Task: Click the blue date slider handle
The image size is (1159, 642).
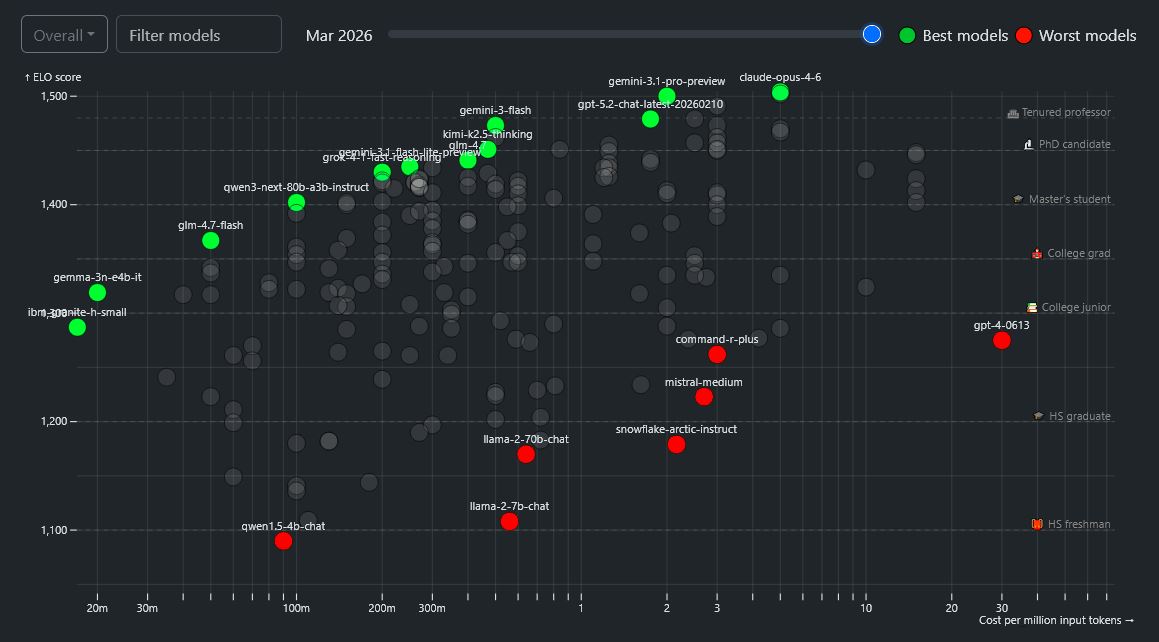Action: (x=871, y=34)
